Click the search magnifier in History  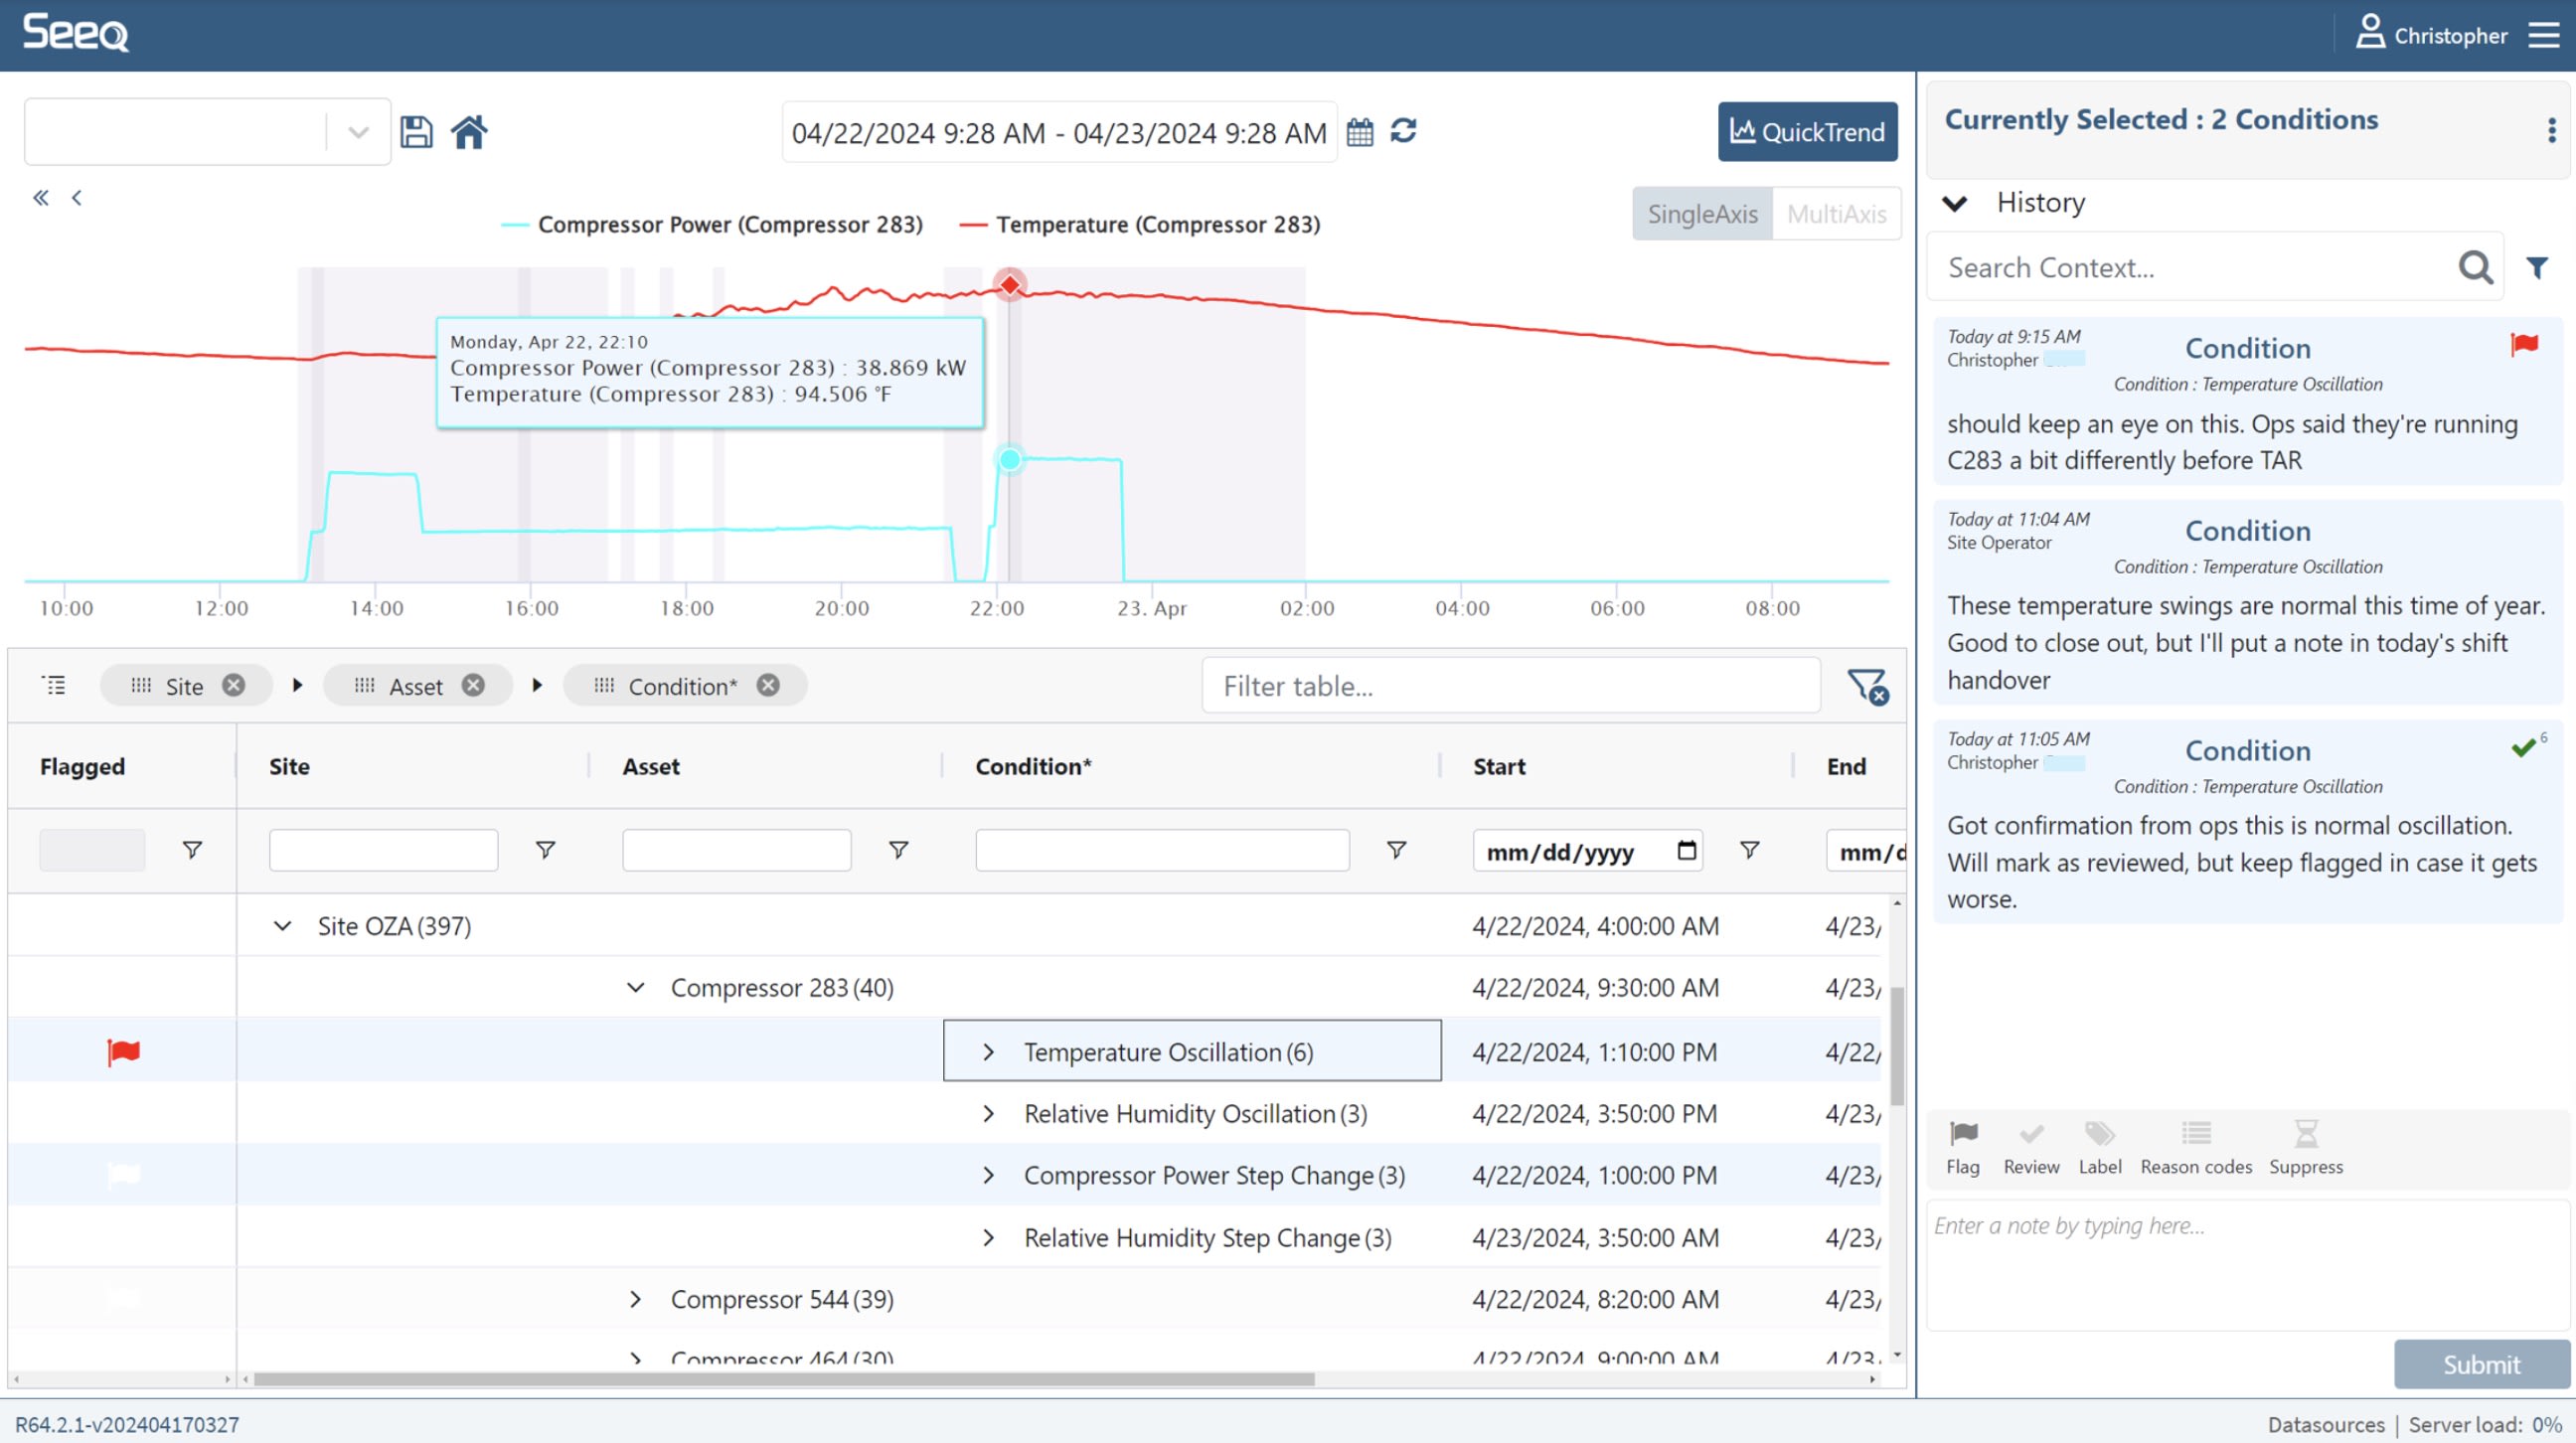coord(2475,267)
